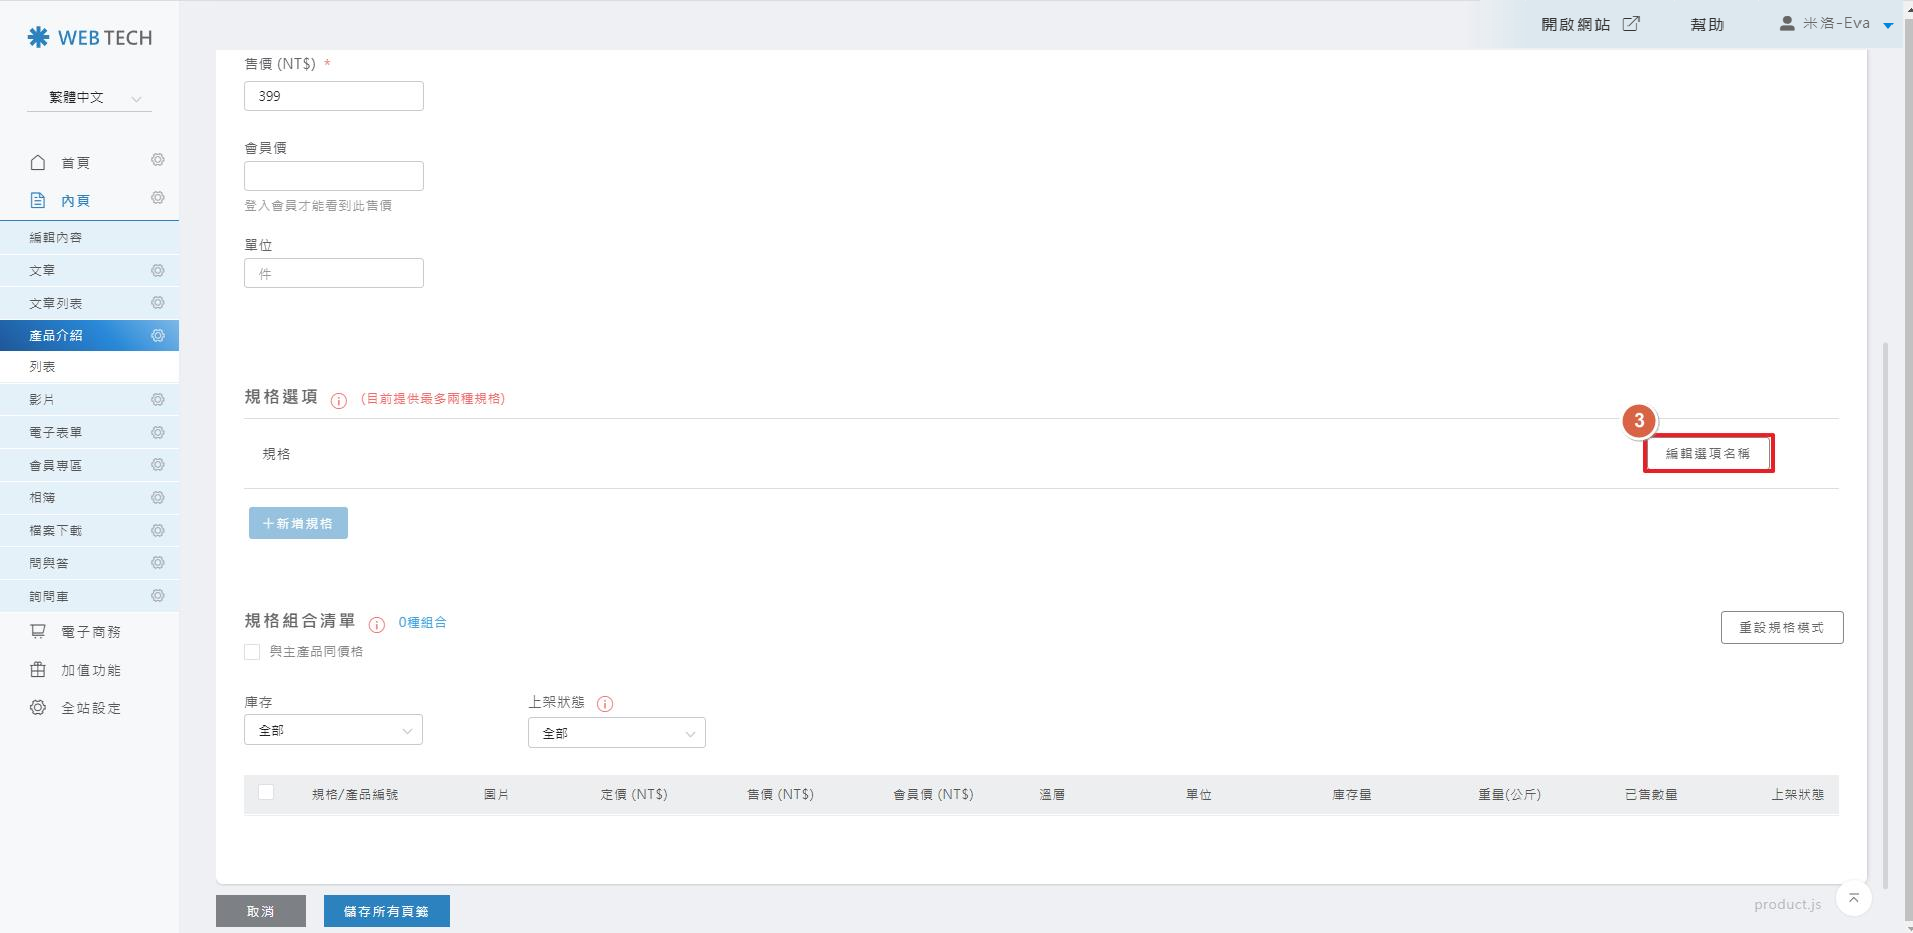Click info icon beside 規格選項 heading
Viewport: 1913px width, 933px height.
339,401
